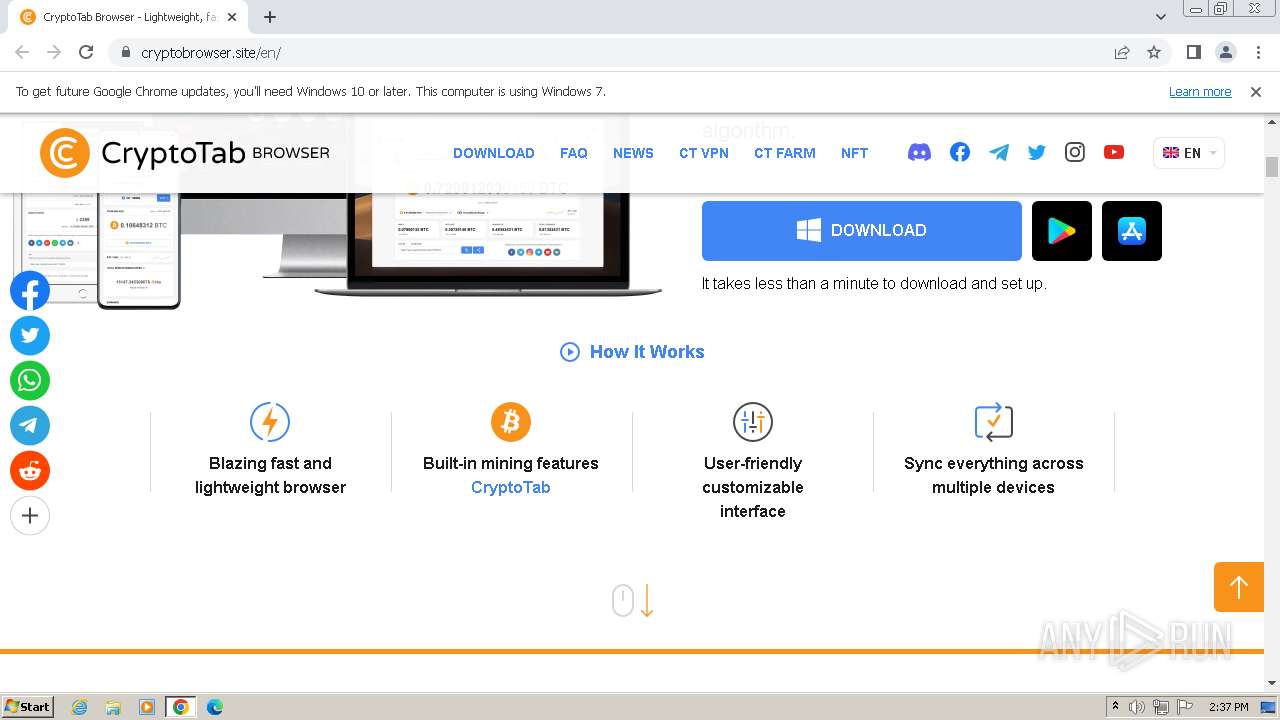The width and height of the screenshot is (1280, 720).
Task: Open the NFT nav menu item
Action: pyautogui.click(x=854, y=153)
